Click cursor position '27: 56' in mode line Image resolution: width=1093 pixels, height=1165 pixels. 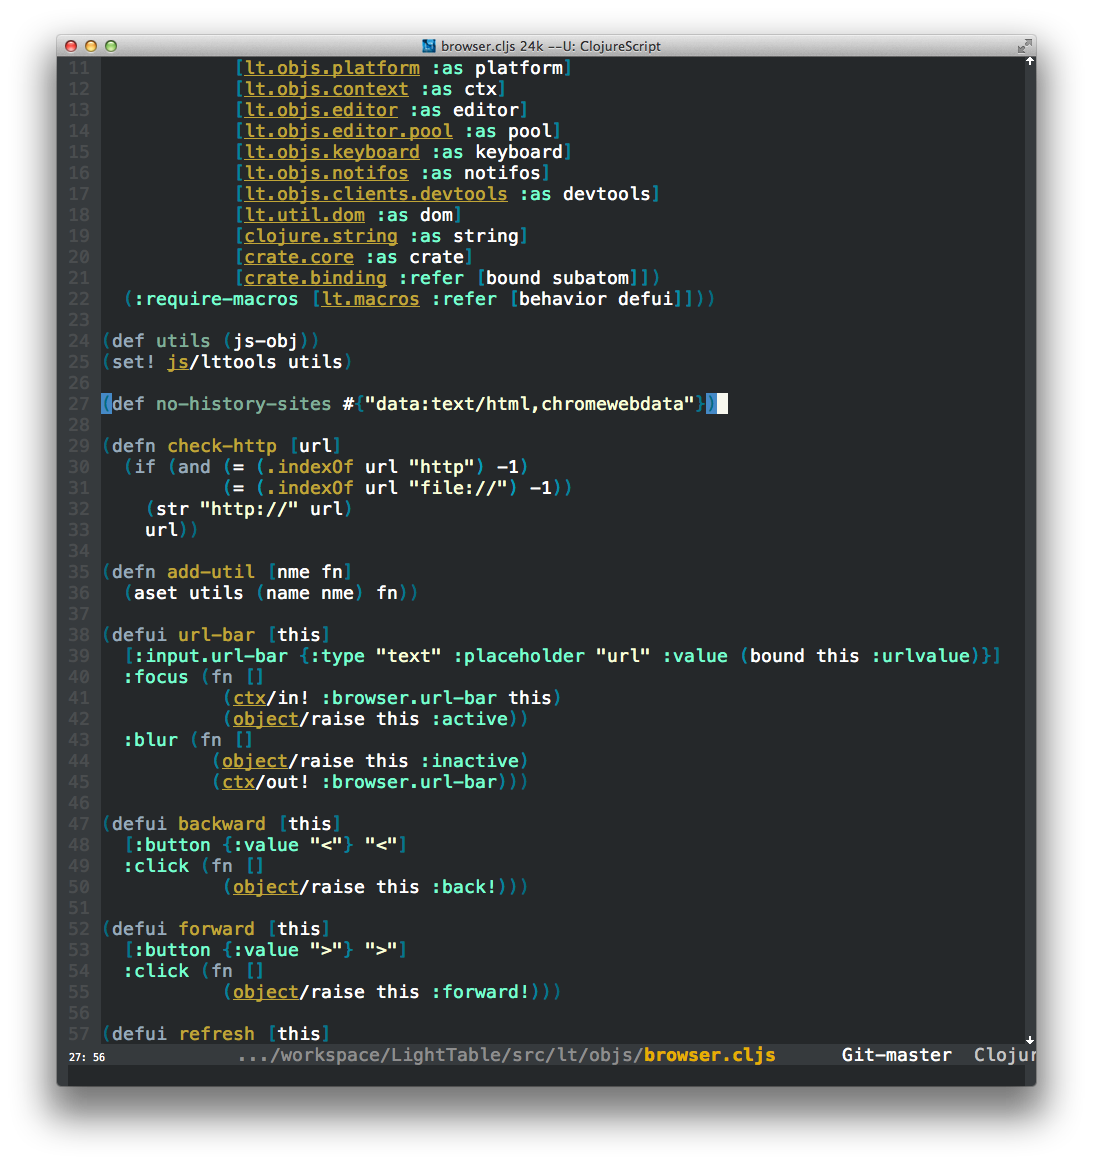click(87, 1057)
